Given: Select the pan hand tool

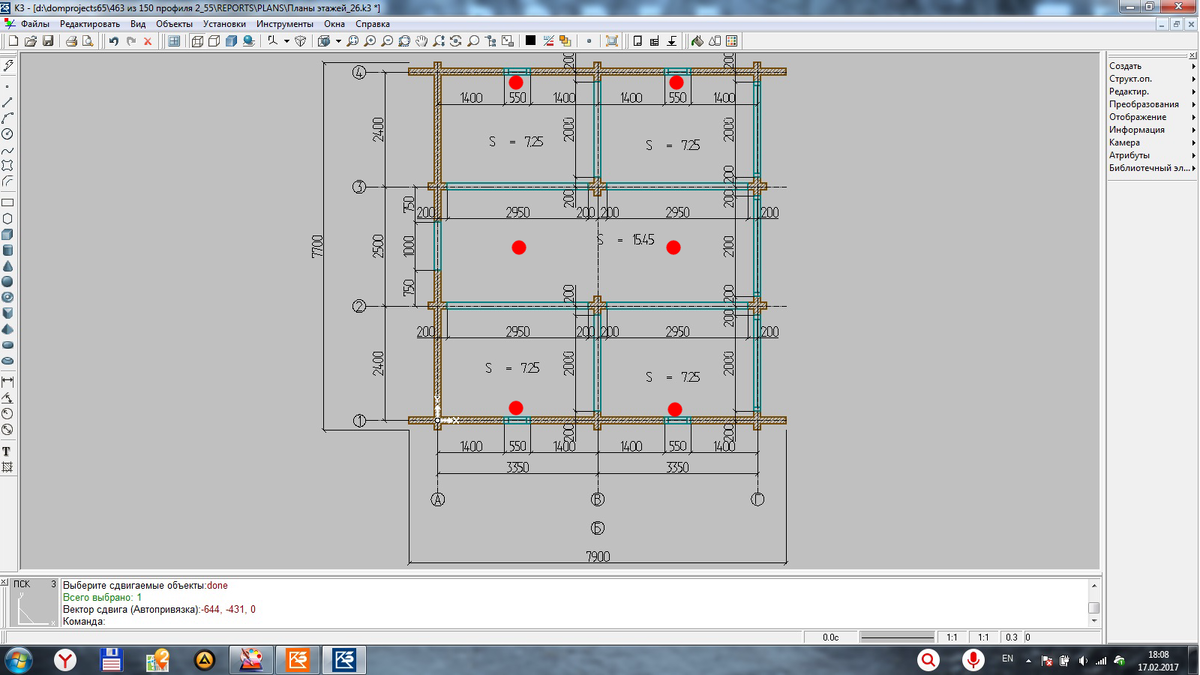Looking at the screenshot, I should click(421, 41).
